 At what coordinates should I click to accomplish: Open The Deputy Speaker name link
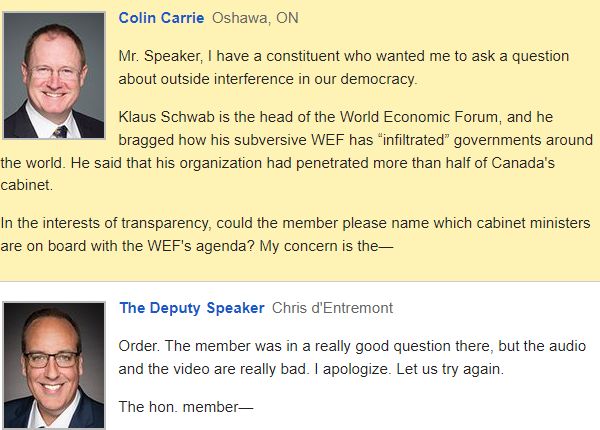(192, 308)
